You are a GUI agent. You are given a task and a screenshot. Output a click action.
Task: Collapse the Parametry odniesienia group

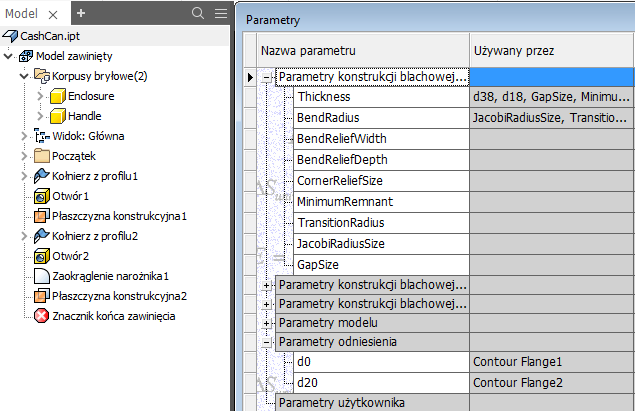pyautogui.click(x=266, y=342)
